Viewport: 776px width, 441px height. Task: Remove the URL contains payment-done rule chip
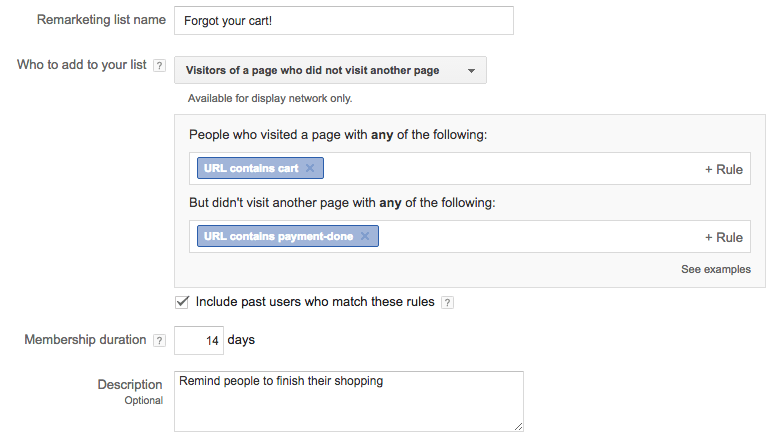pyautogui.click(x=365, y=237)
